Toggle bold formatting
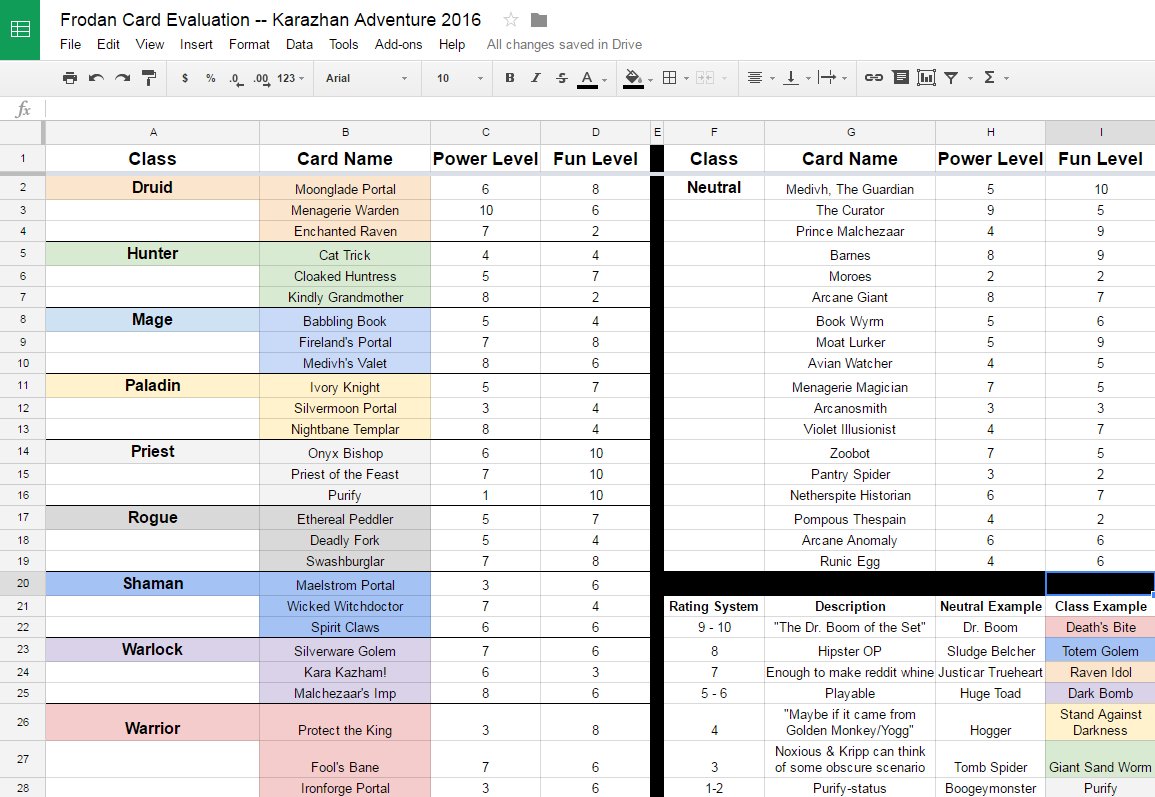 coord(509,77)
